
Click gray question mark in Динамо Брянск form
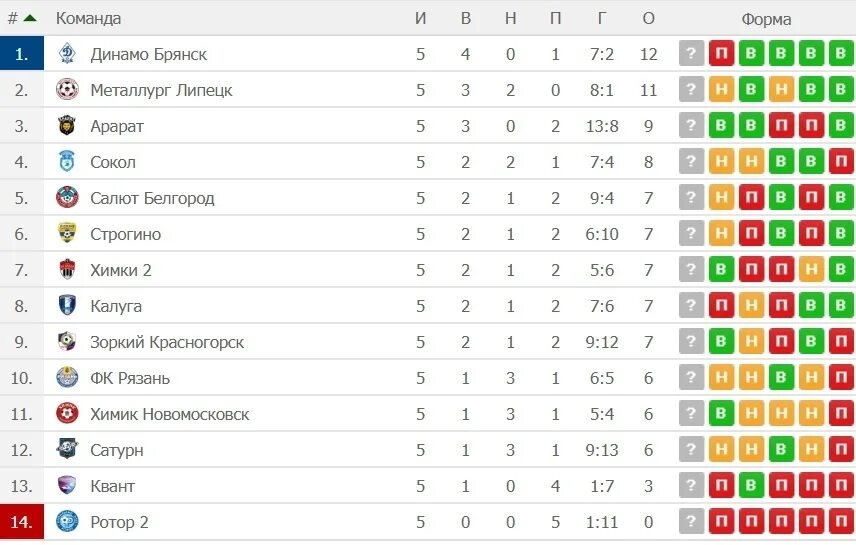[691, 54]
